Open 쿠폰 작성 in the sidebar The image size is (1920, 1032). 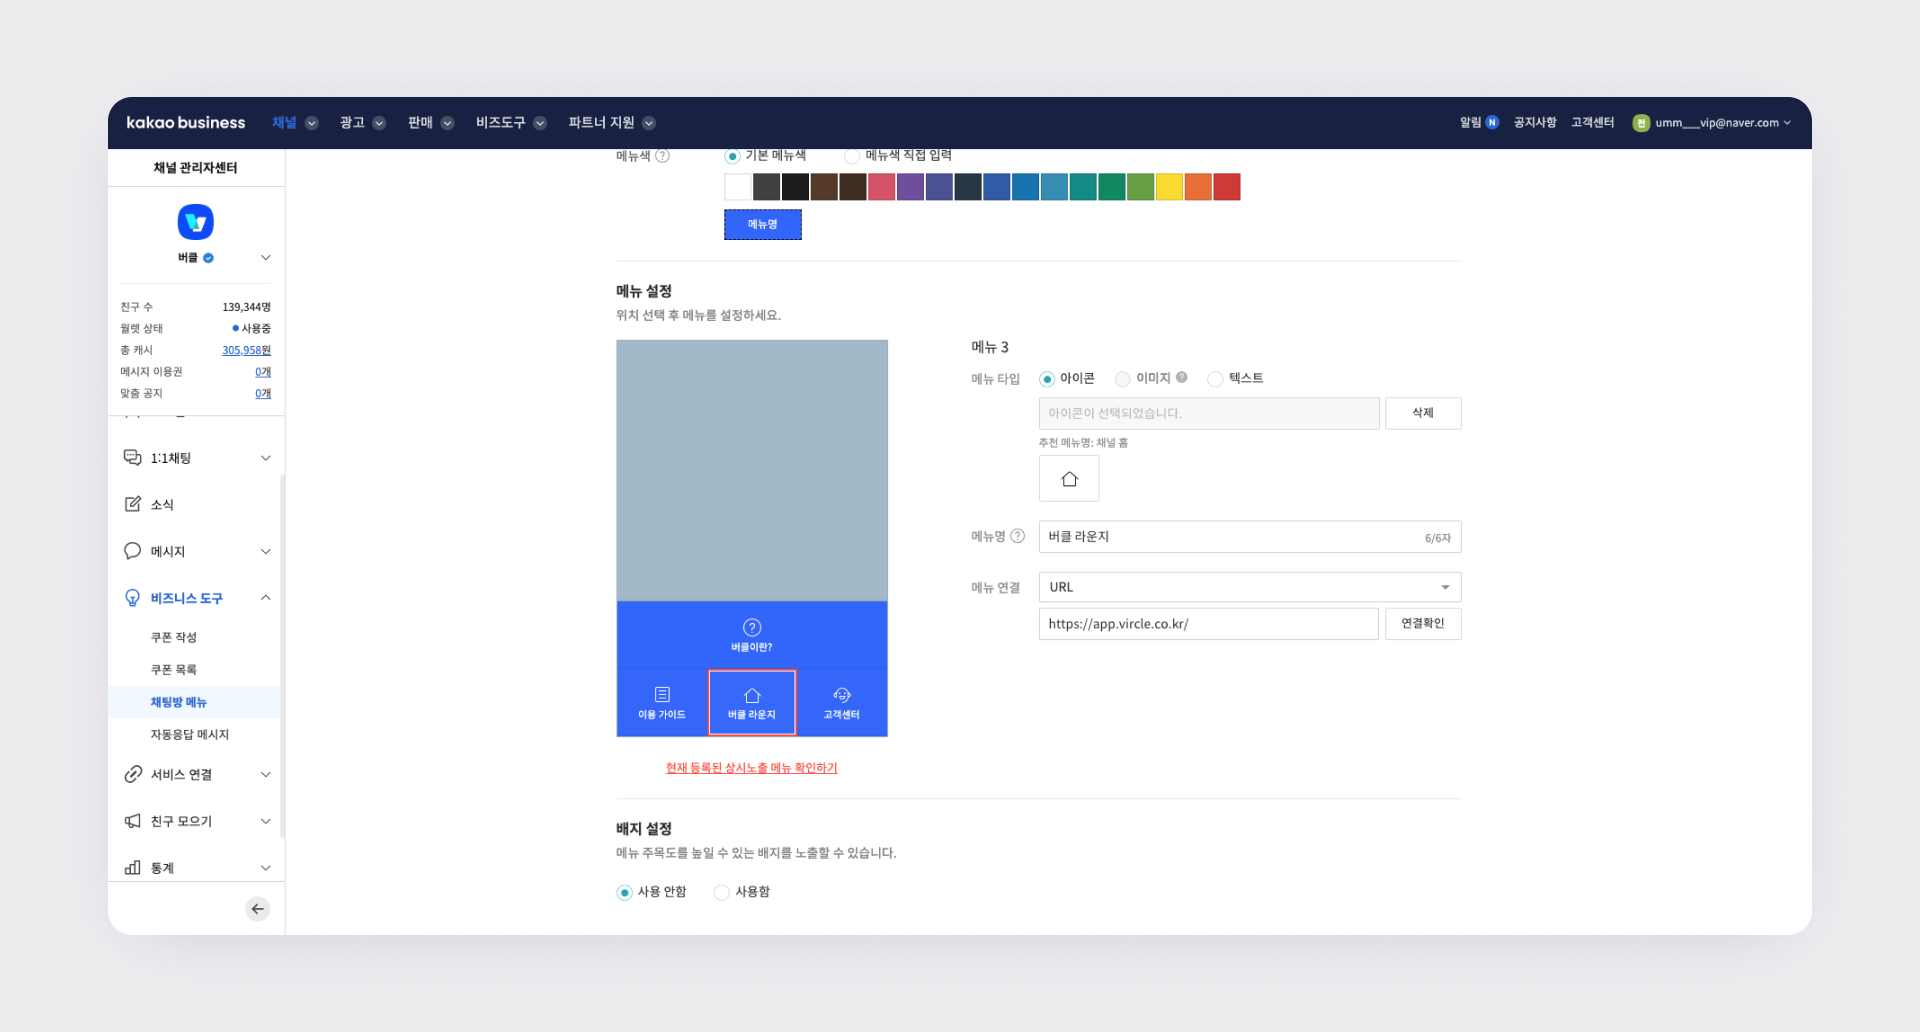174,637
